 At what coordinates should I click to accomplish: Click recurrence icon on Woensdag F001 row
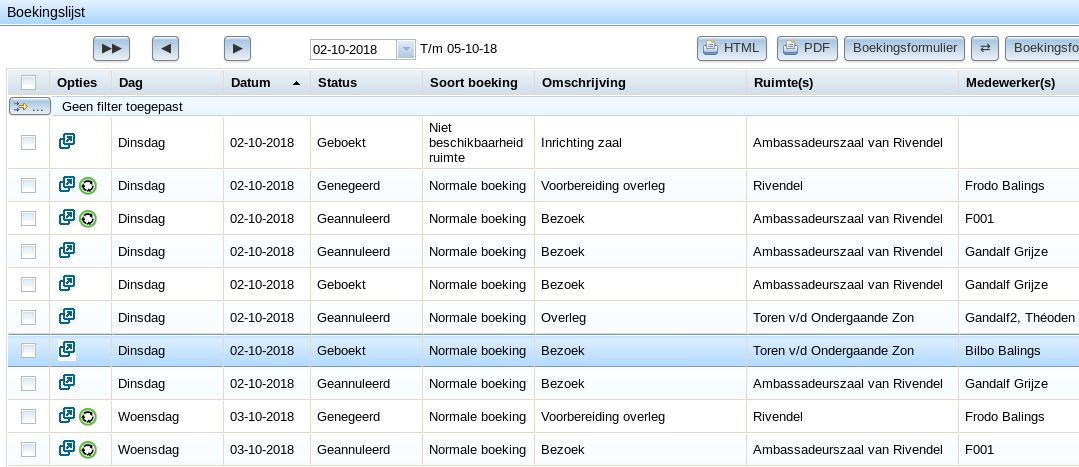click(87, 450)
